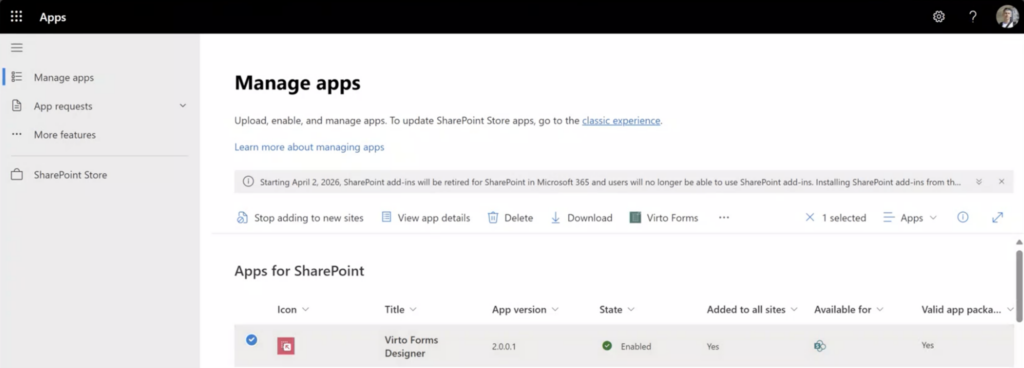Click the green Enabled status icon

tap(607, 346)
